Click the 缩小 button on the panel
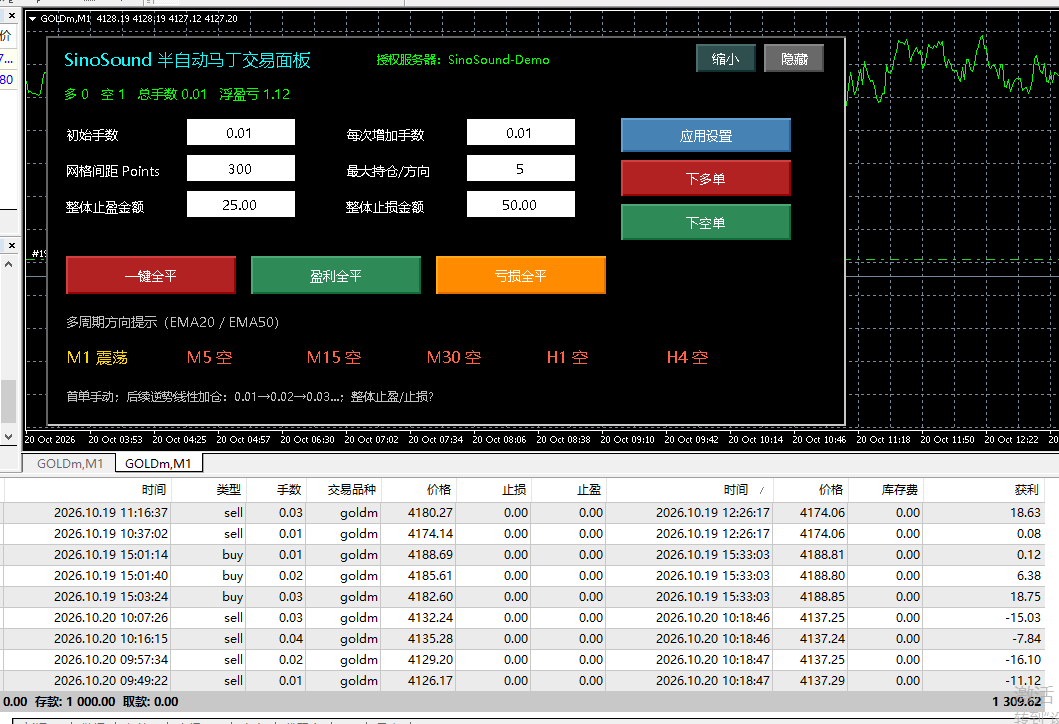 (725, 59)
